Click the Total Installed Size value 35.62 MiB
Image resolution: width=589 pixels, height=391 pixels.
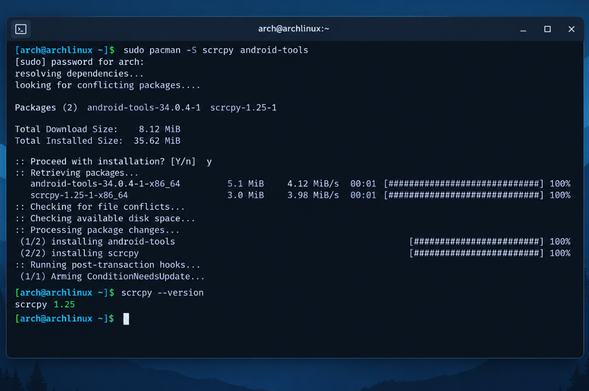coord(157,141)
